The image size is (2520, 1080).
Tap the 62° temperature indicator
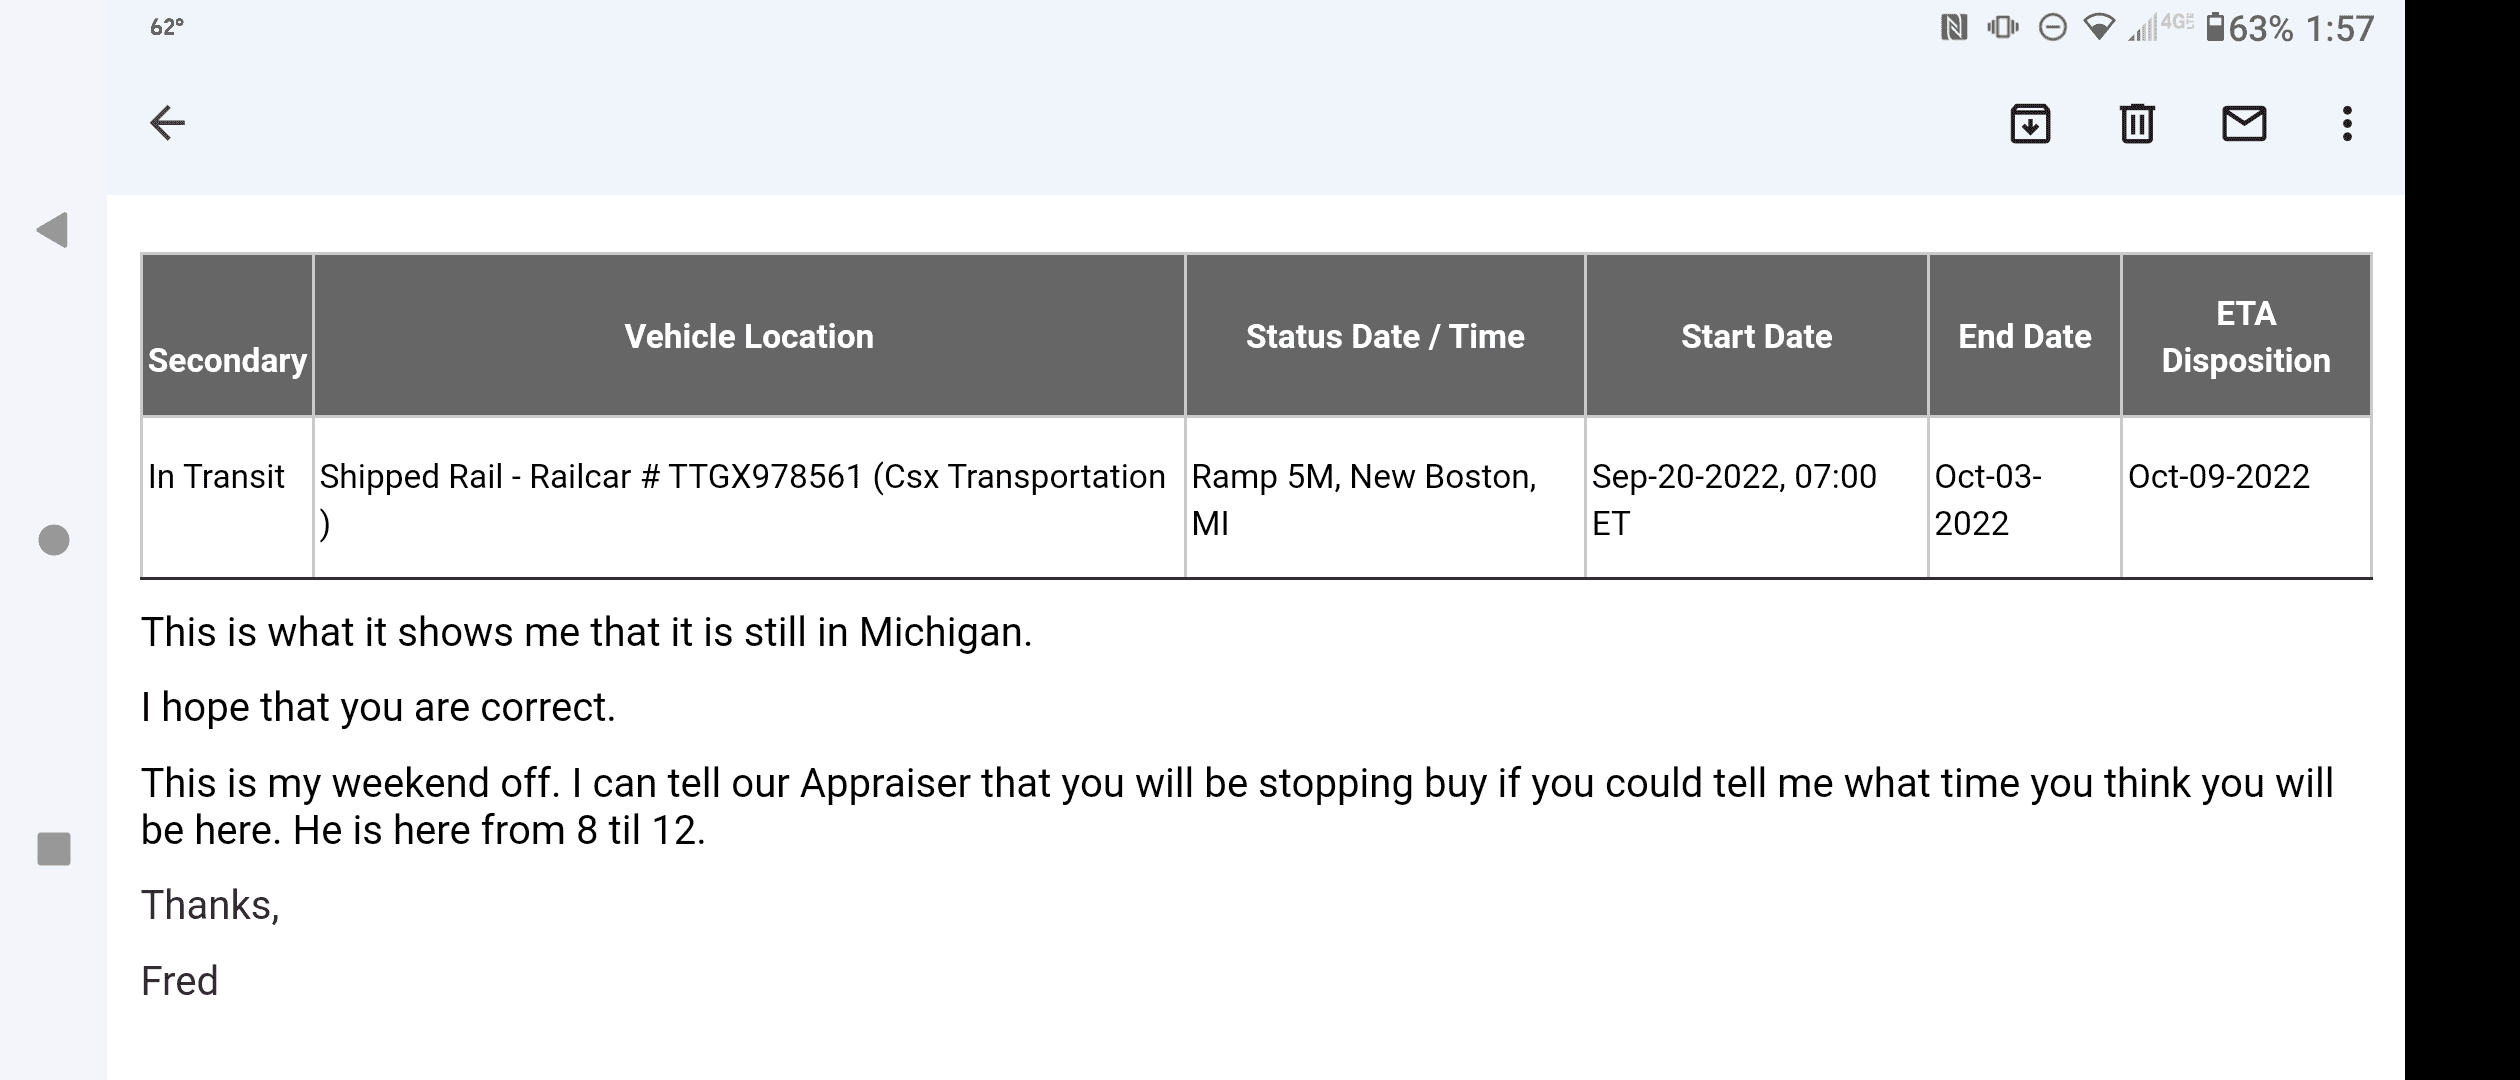point(167,28)
